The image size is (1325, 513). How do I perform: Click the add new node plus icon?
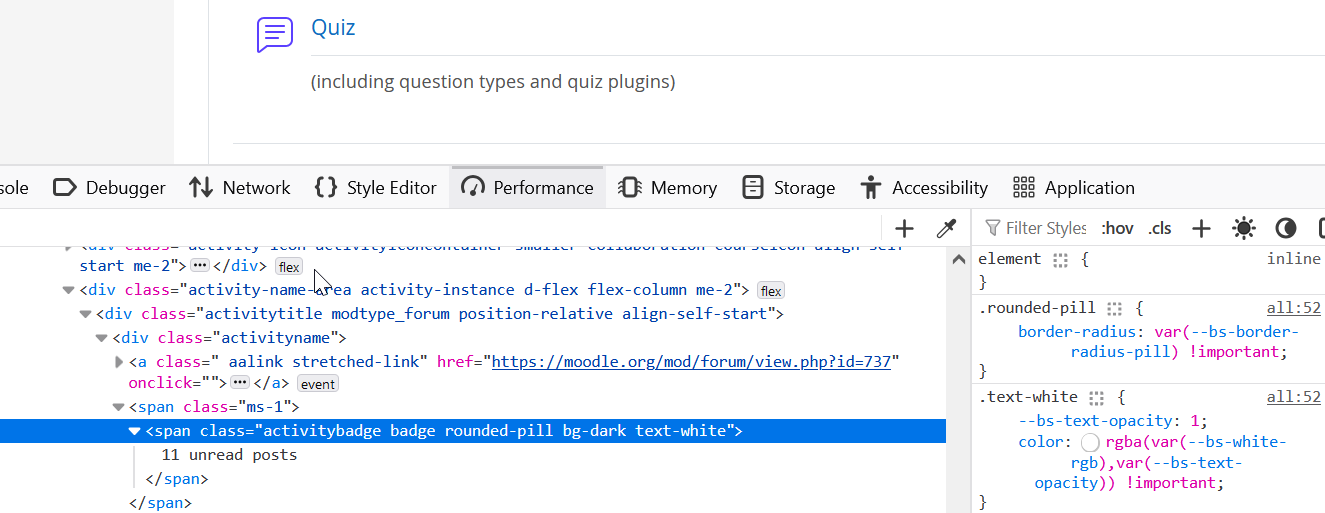904,228
